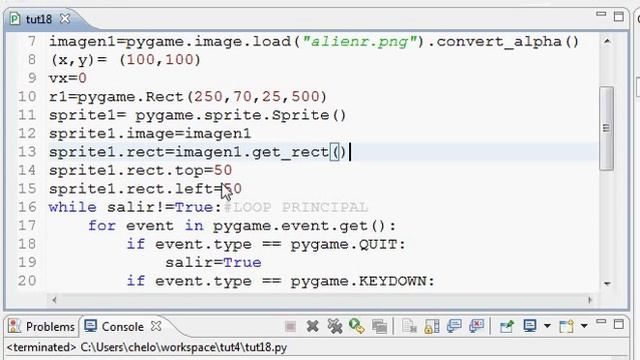This screenshot has height=360, width=640.
Task: Toggle show console on standard output change
Action: pyautogui.click(x=454, y=326)
